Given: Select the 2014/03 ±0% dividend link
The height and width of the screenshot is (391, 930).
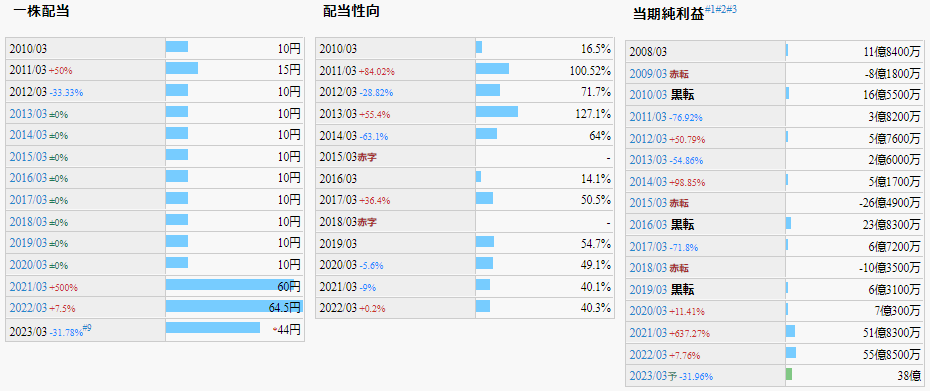Looking at the screenshot, I should [28, 135].
